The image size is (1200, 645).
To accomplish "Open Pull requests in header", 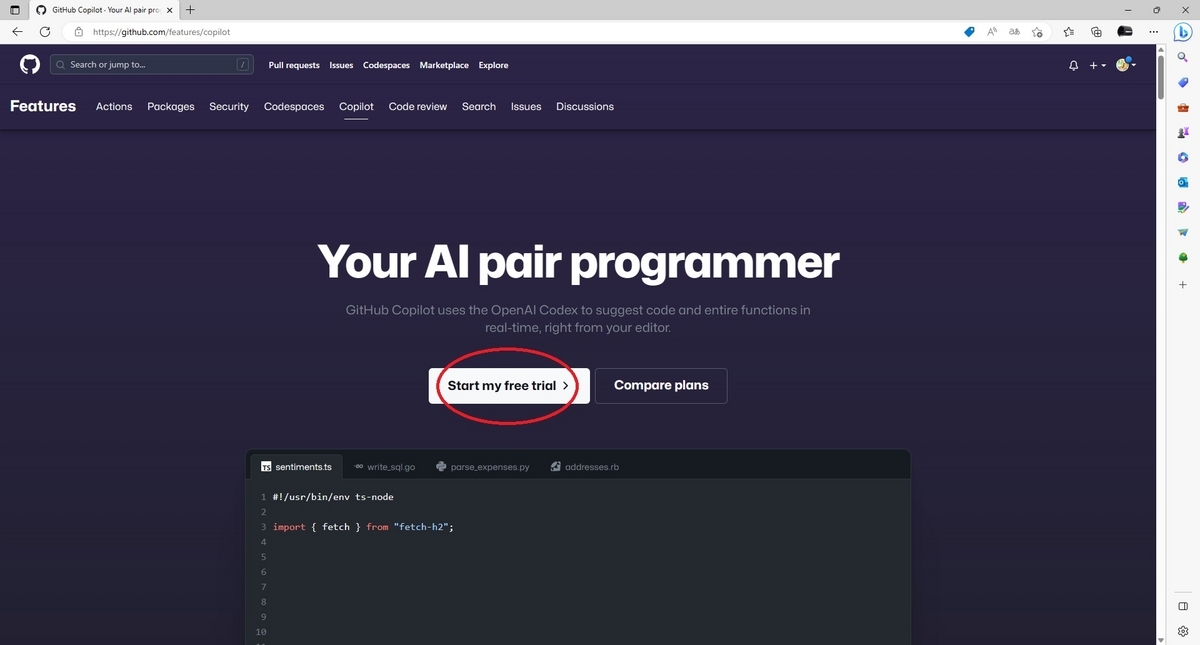I will (x=294, y=65).
